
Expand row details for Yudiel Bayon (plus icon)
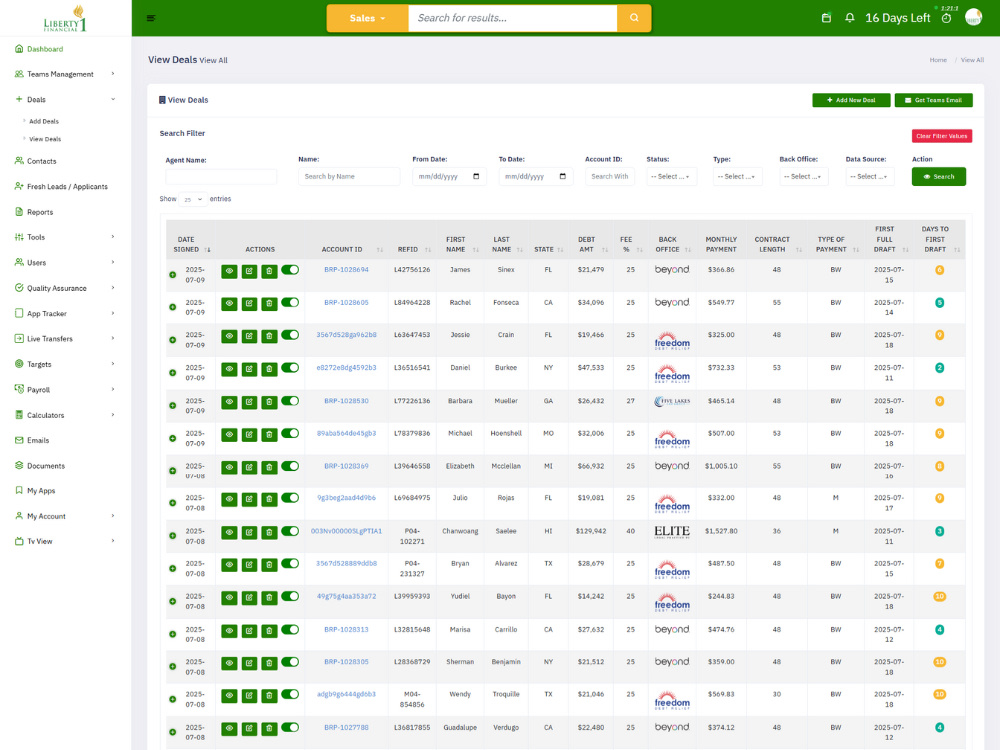(172, 601)
